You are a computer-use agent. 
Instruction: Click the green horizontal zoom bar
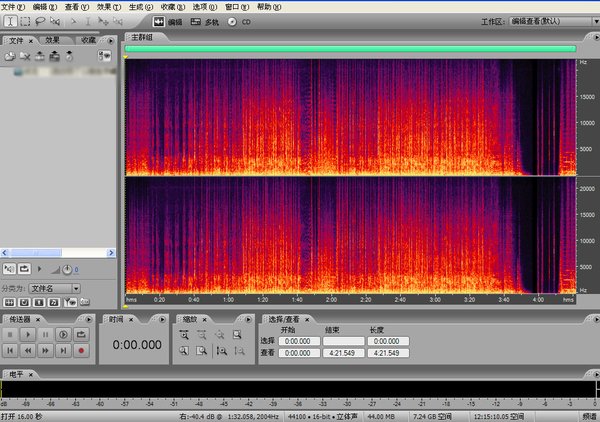coord(350,49)
